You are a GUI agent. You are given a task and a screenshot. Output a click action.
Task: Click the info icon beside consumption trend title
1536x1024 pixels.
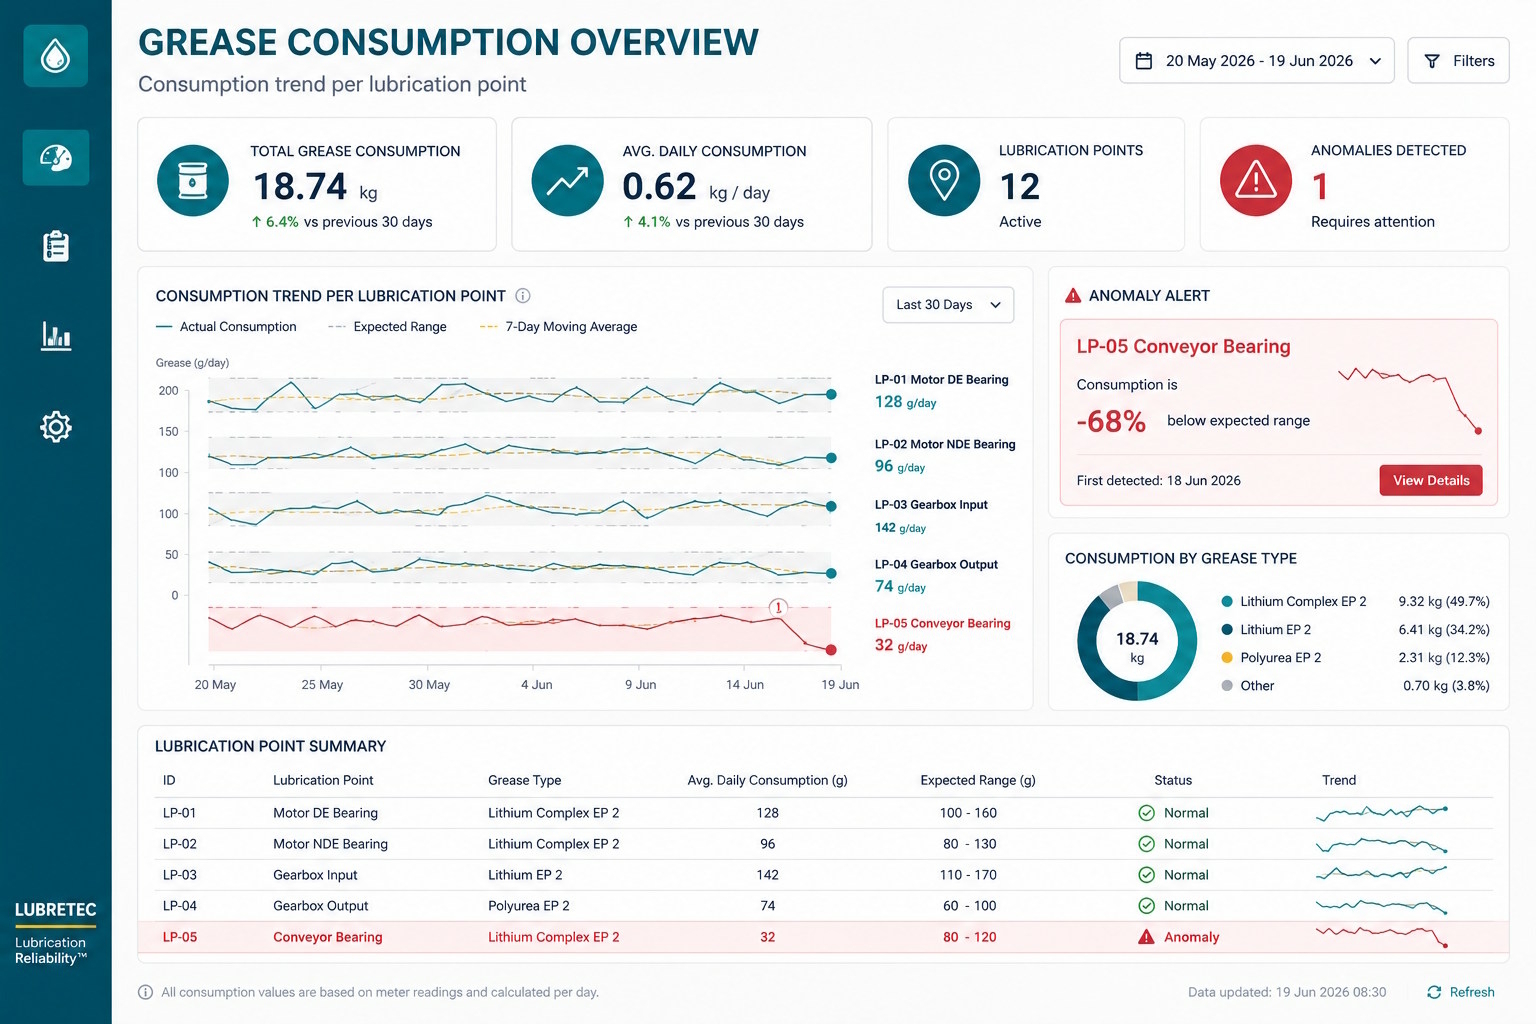coord(522,296)
